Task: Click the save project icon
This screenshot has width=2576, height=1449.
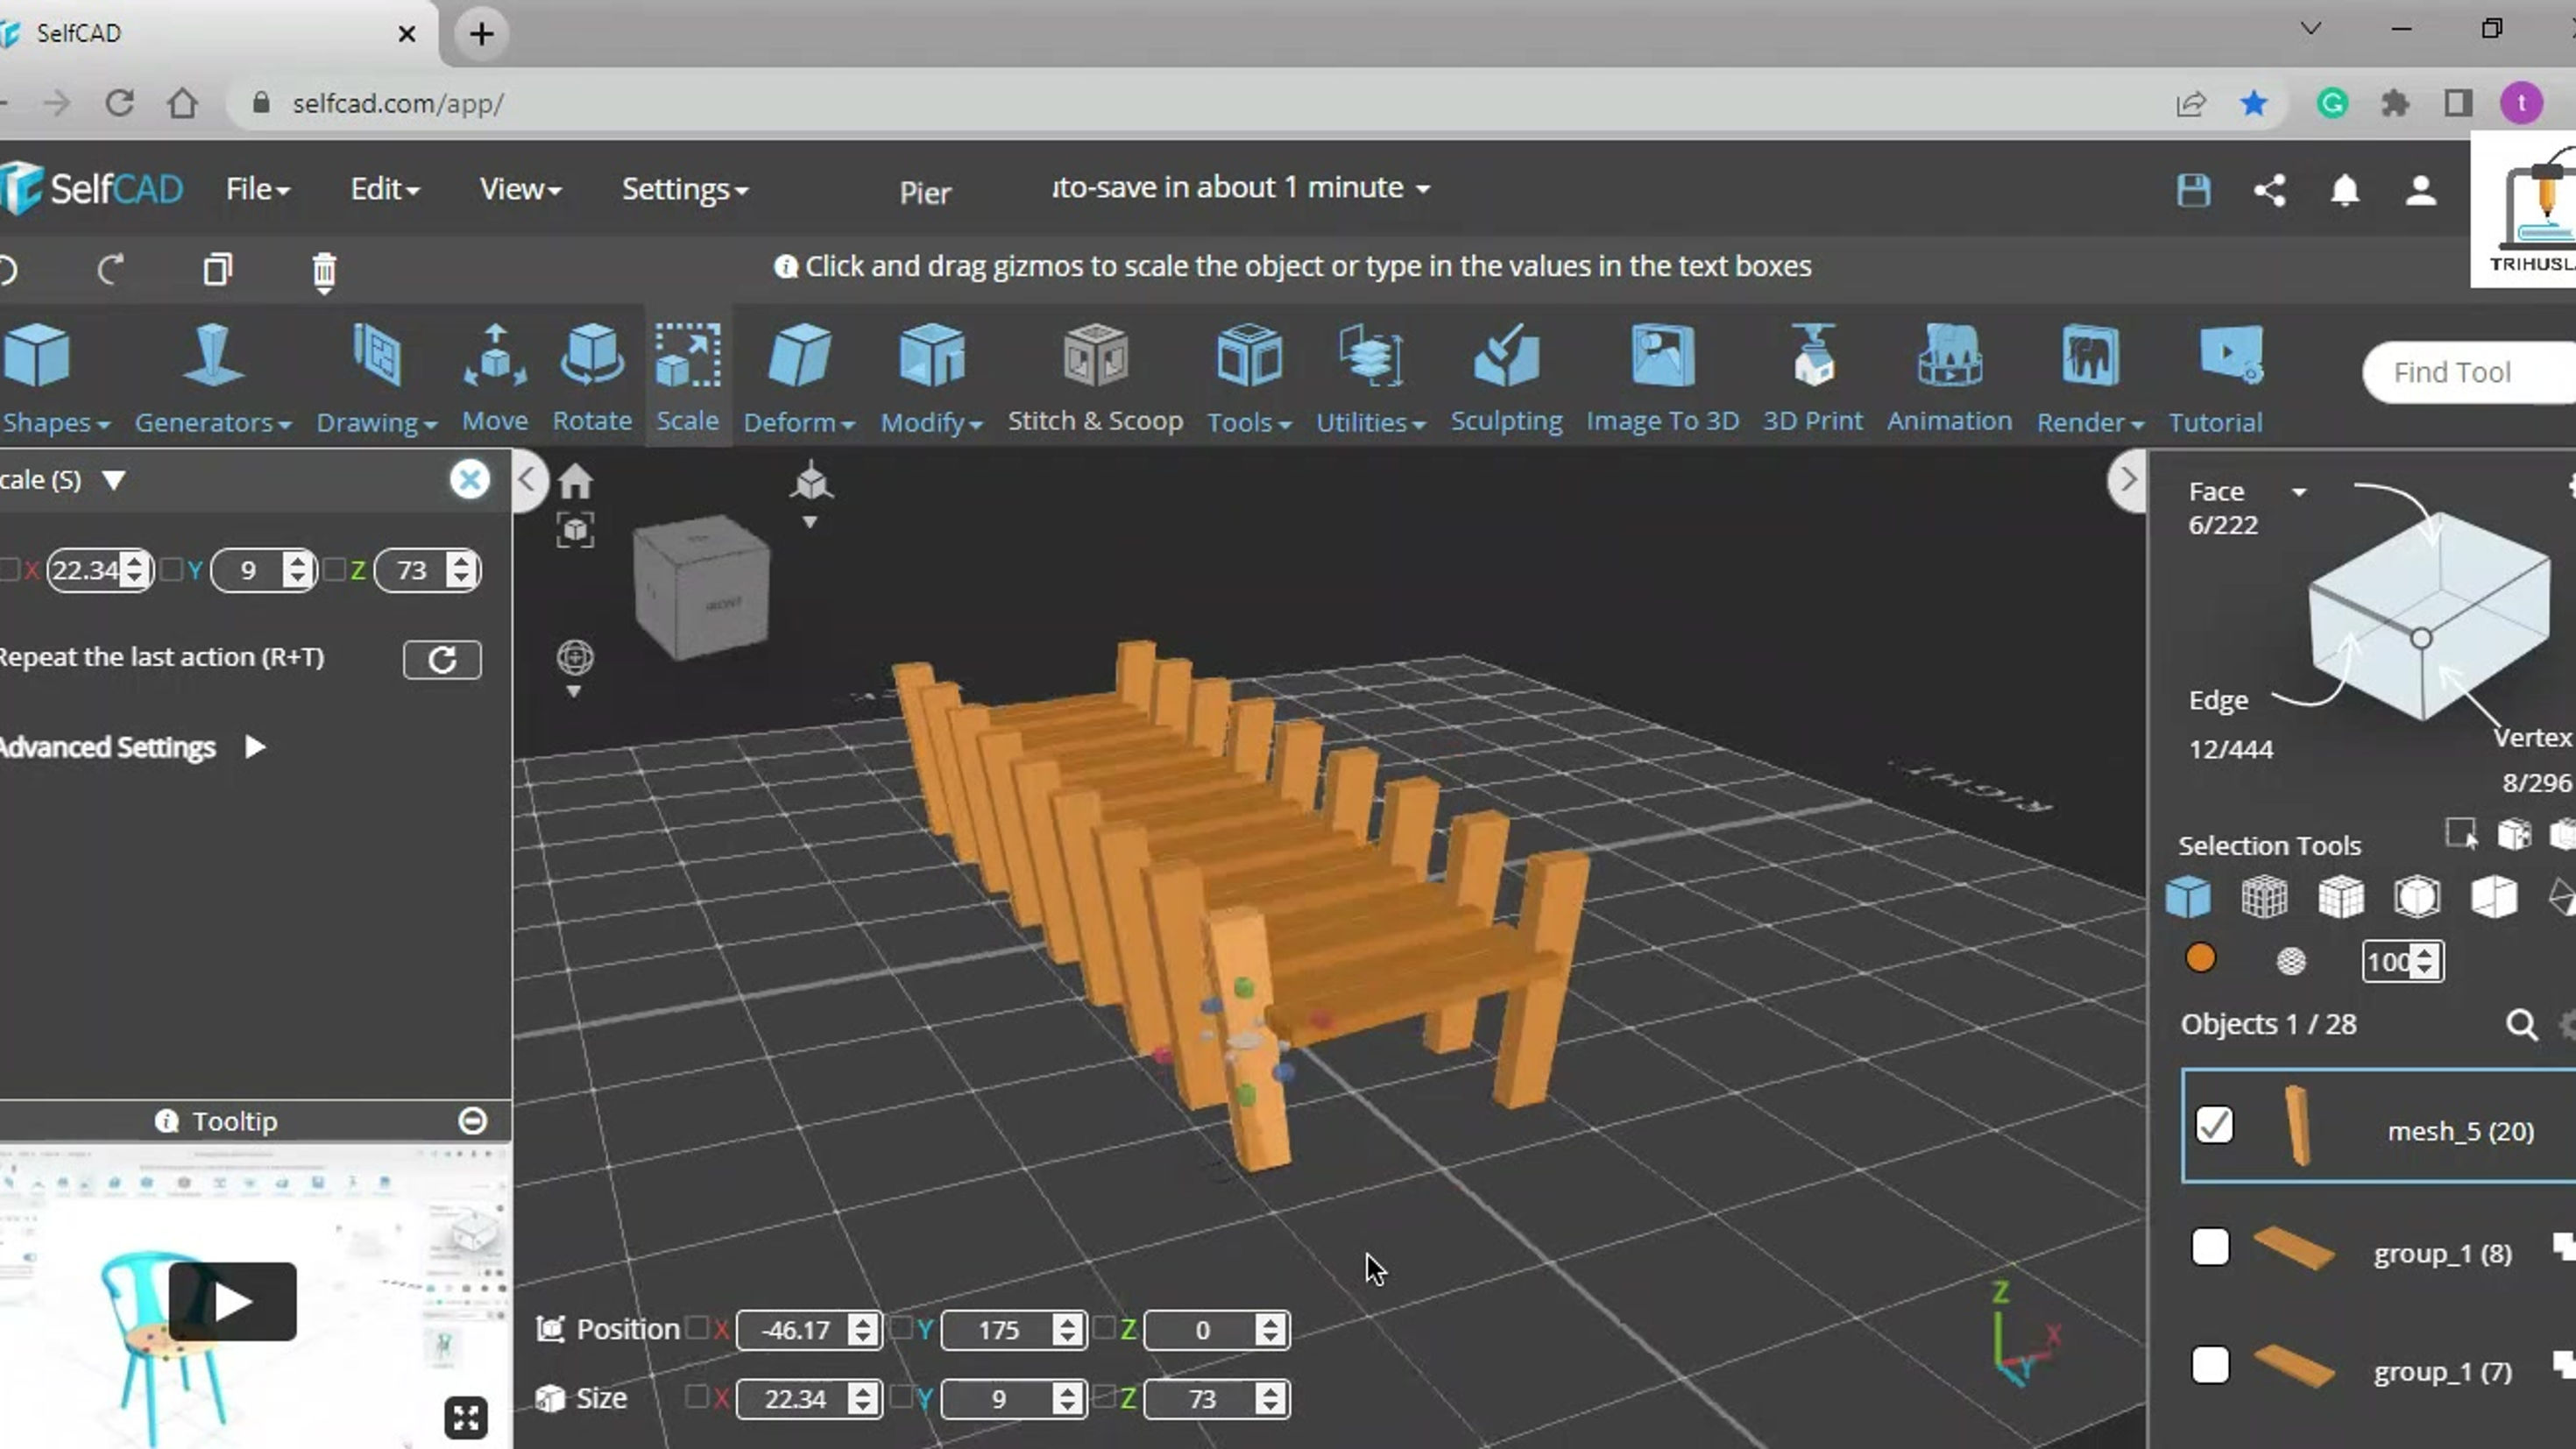Action: 2193,190
